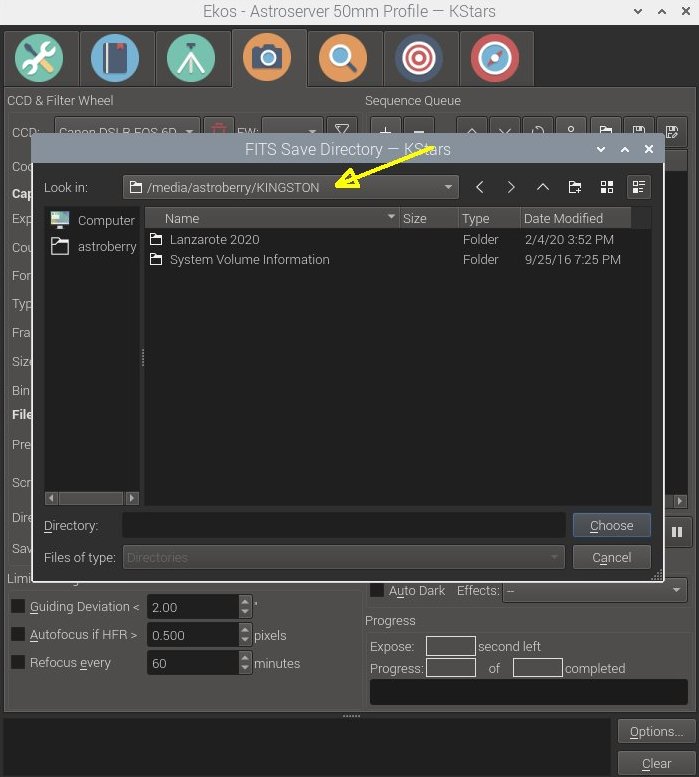Select astroberry home in the sidebar
This screenshot has height=777, width=699.
(x=93, y=246)
